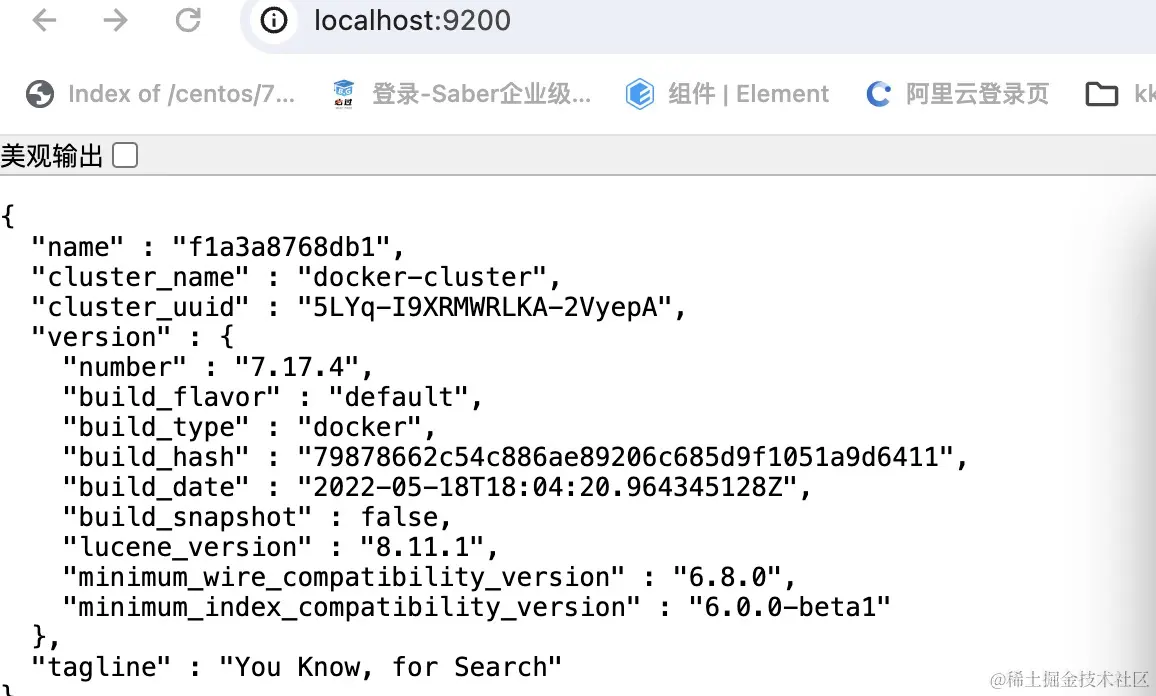Open the 组件 | Element bookmark
The width and height of the screenshot is (1156, 696).
tap(748, 94)
